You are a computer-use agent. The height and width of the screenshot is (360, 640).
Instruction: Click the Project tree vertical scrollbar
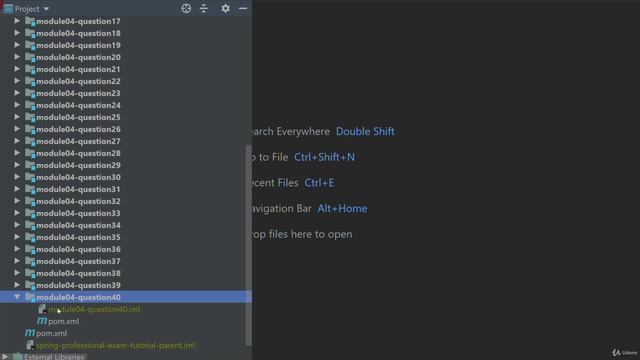click(249, 245)
